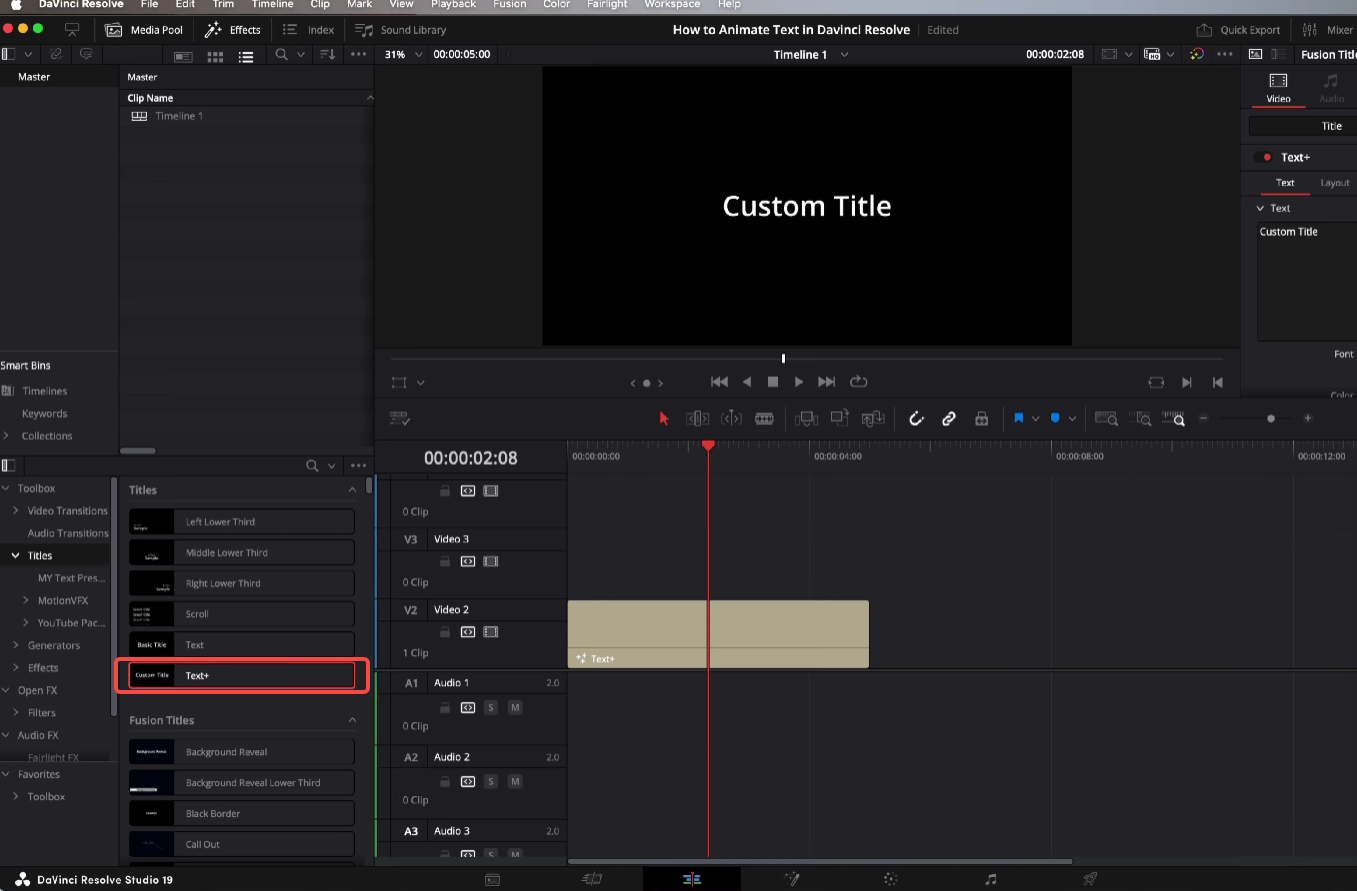Click the Quick Export button
1357x891 pixels.
point(1238,29)
